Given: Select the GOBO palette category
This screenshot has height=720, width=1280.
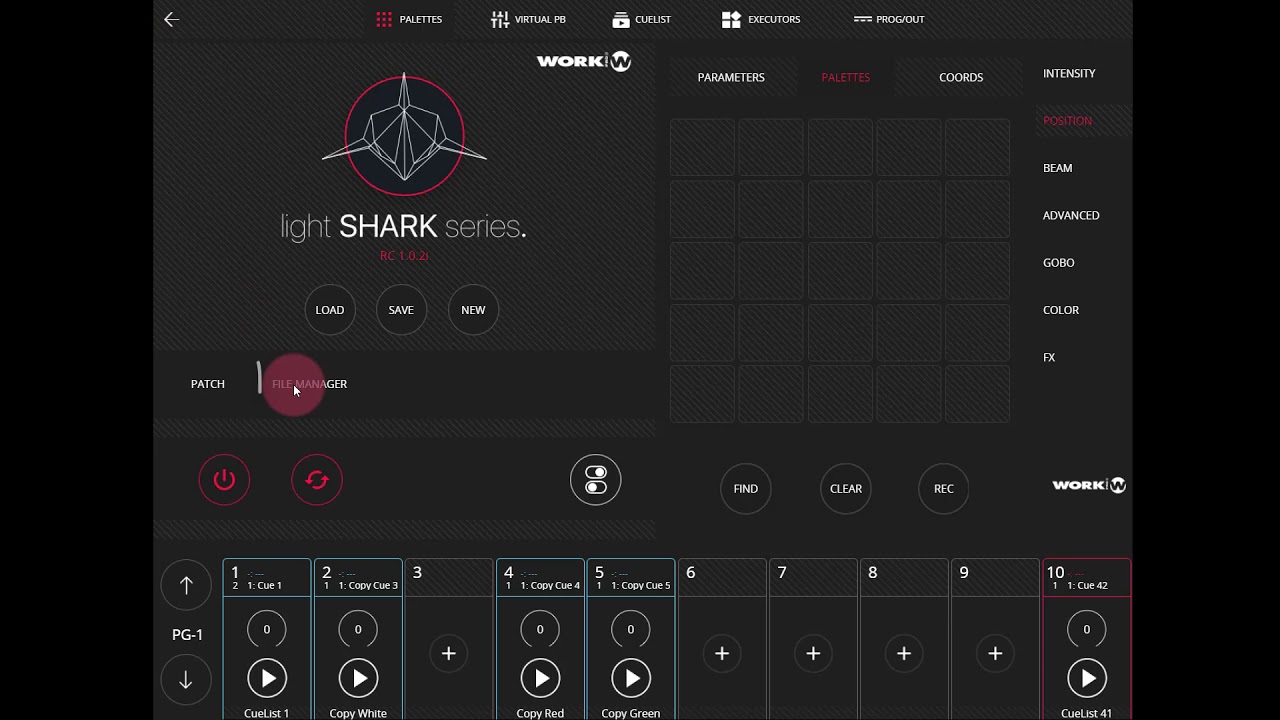Looking at the screenshot, I should click(1058, 263).
